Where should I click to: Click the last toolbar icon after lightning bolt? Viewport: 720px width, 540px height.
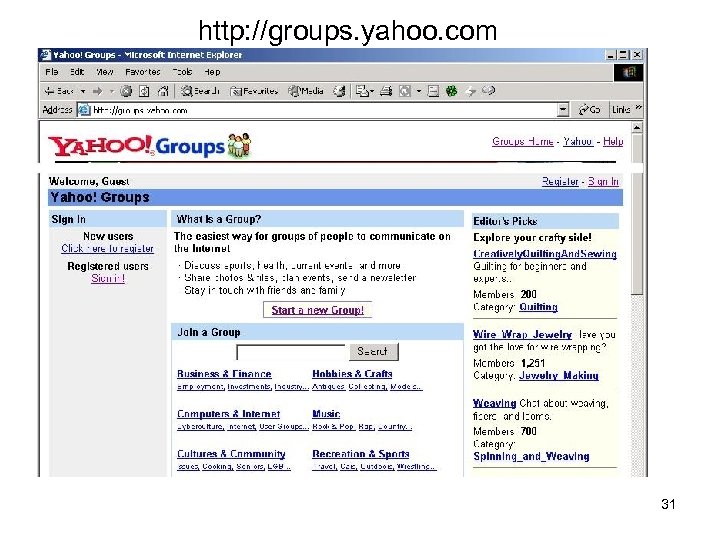488,90
